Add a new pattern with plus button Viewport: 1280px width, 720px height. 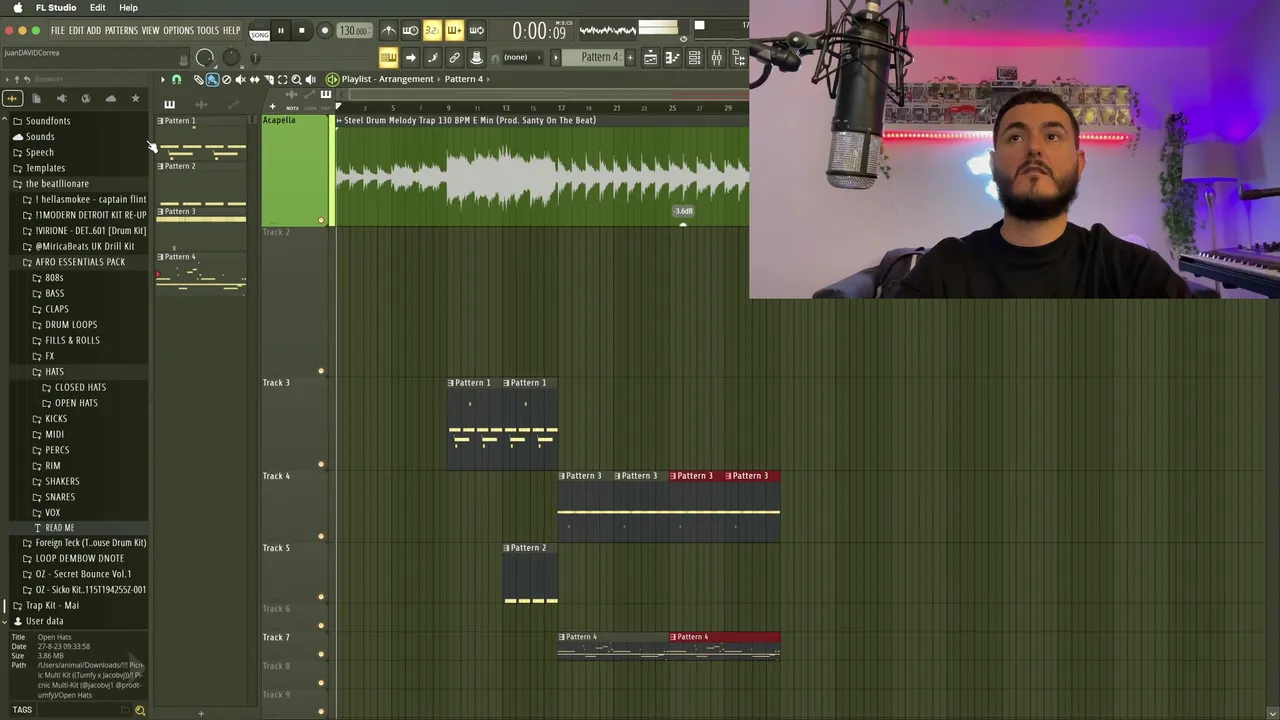630,57
